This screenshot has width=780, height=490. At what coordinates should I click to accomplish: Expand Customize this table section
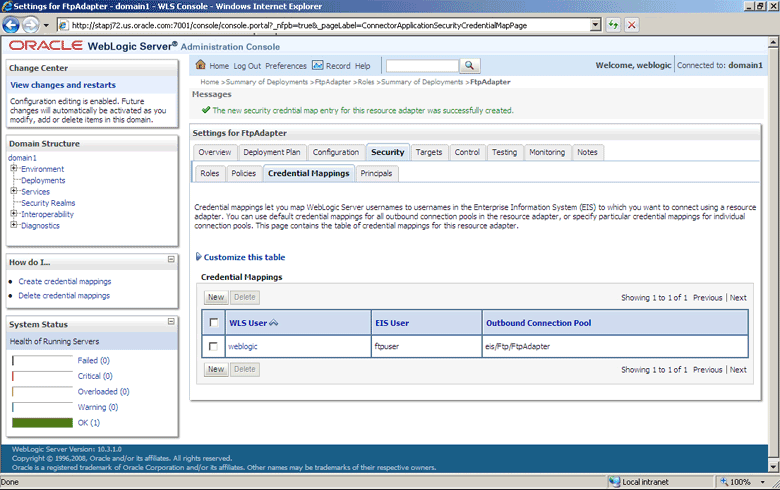tap(199, 257)
